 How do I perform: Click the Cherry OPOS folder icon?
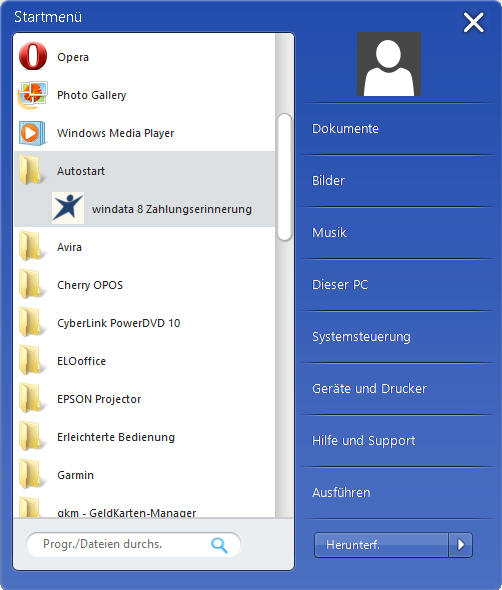pyautogui.click(x=31, y=284)
